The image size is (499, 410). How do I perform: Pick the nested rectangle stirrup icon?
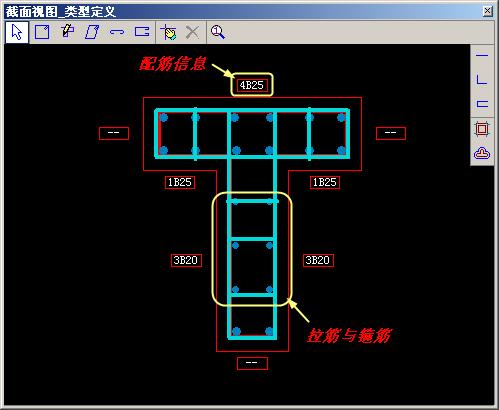(482, 129)
